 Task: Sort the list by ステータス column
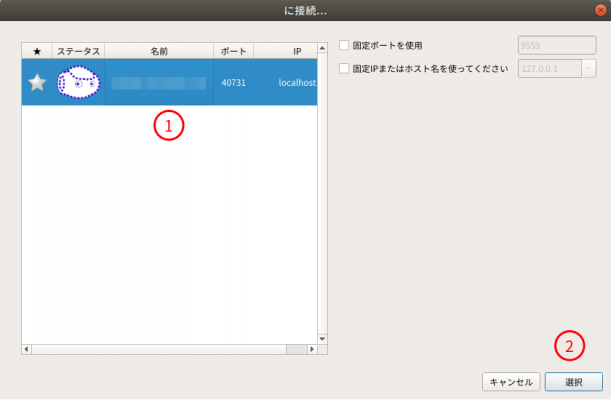pyautogui.click(x=78, y=50)
